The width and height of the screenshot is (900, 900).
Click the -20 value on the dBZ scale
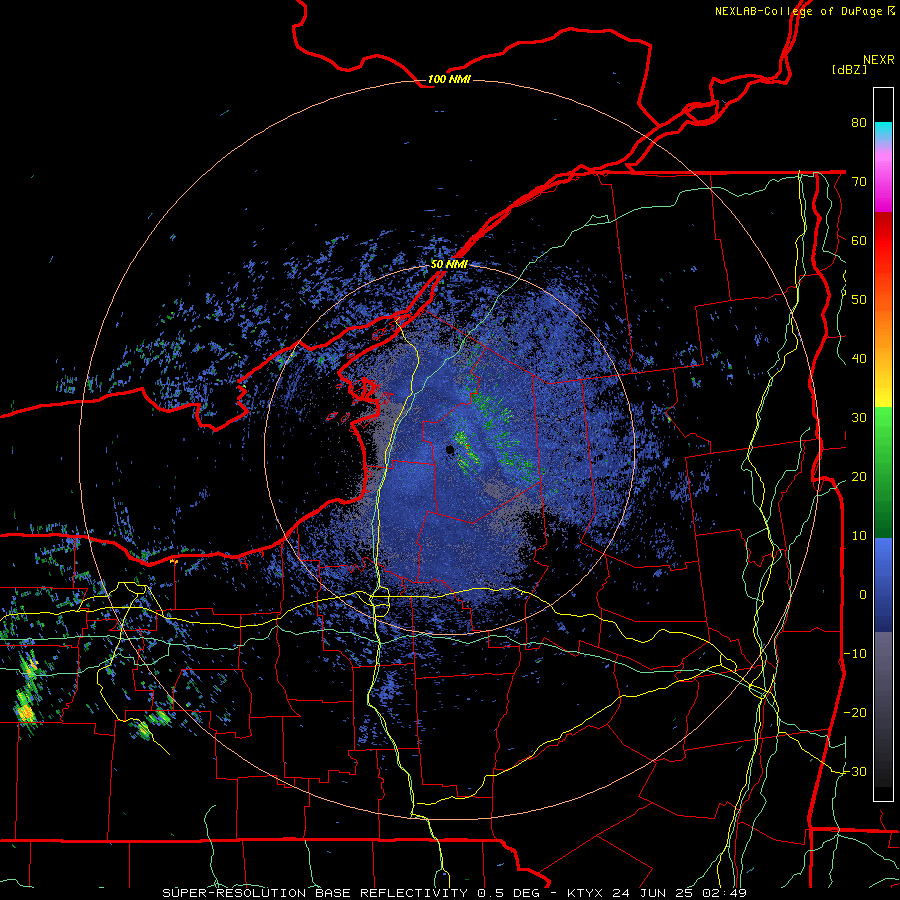tap(855, 712)
